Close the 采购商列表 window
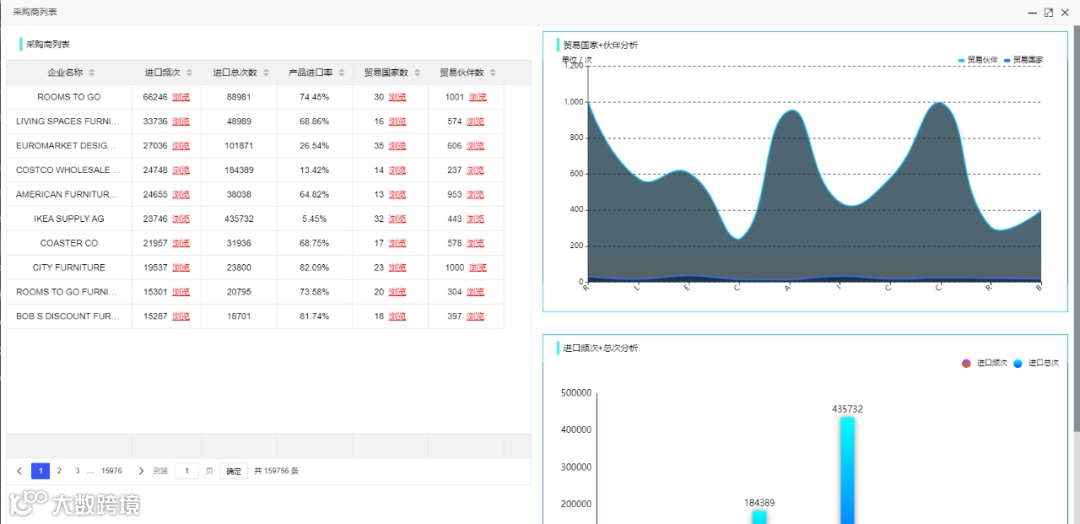This screenshot has height=524, width=1080. tap(1065, 12)
